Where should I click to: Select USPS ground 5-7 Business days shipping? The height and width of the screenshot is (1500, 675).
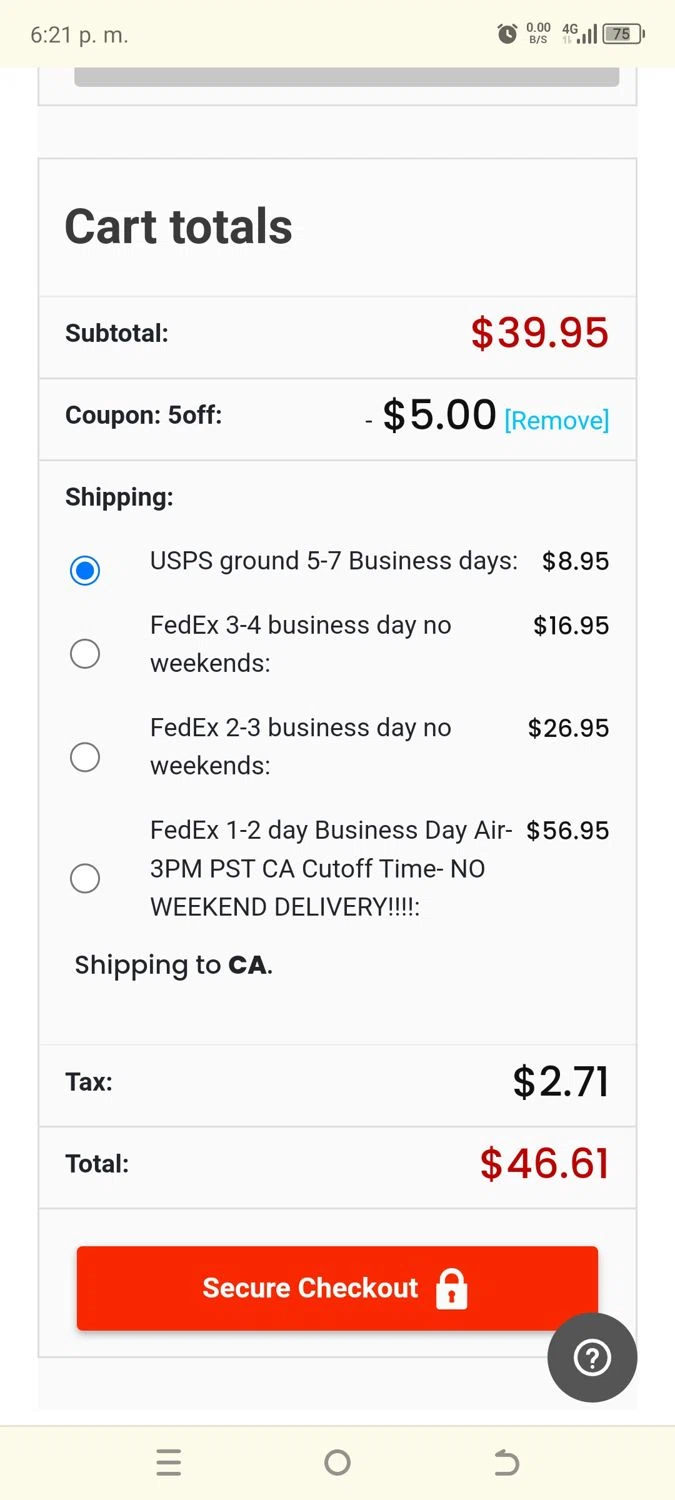coord(85,570)
